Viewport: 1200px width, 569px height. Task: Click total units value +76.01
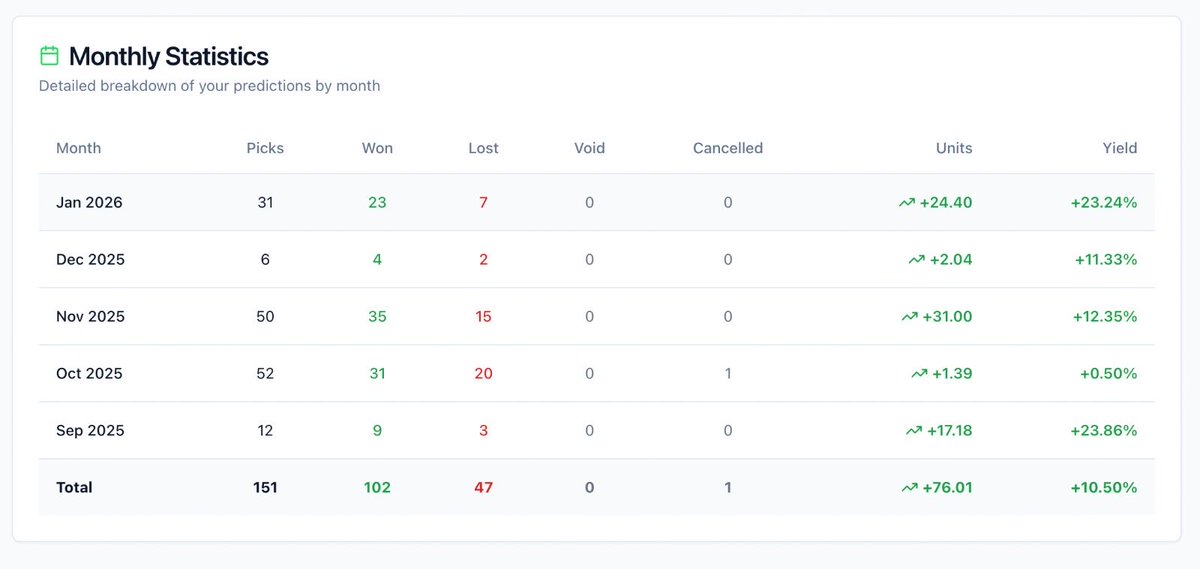(947, 487)
